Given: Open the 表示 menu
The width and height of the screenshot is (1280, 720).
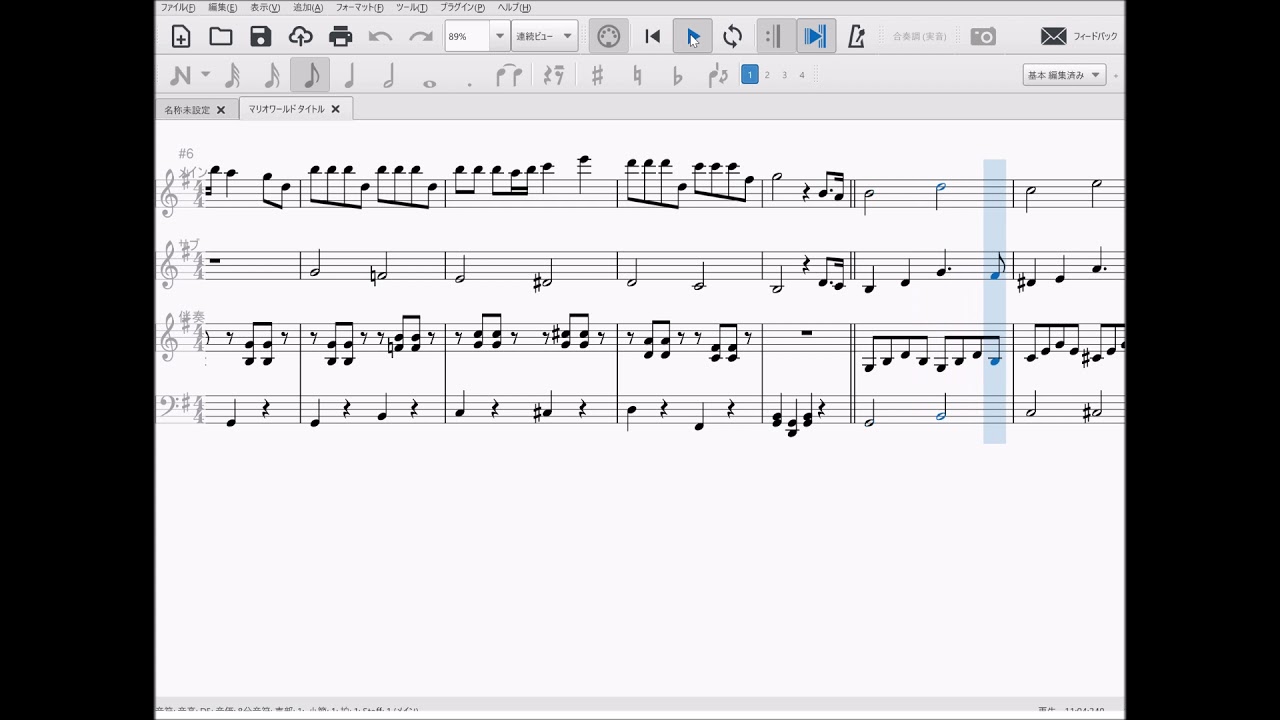Looking at the screenshot, I should pos(265,8).
